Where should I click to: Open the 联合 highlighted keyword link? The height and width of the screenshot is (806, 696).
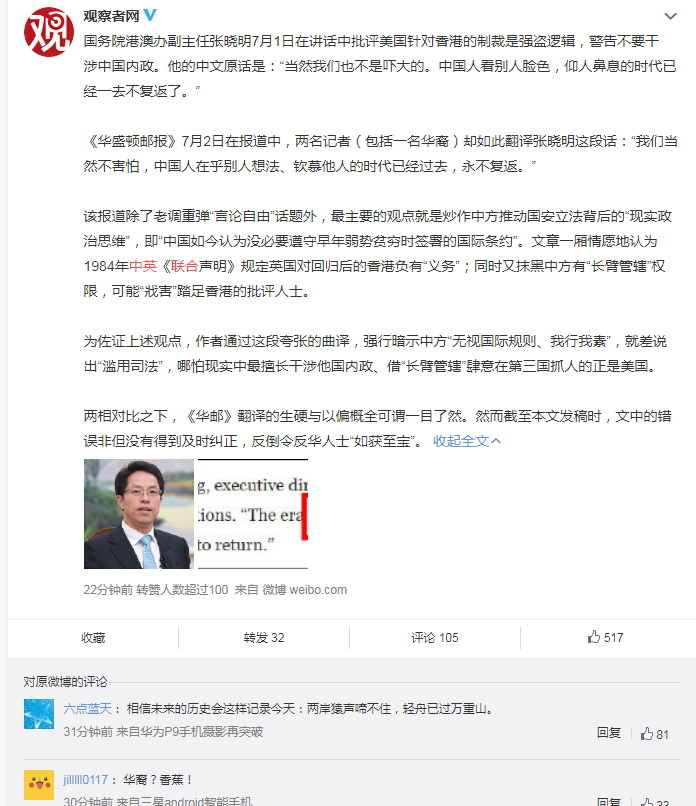tap(185, 266)
